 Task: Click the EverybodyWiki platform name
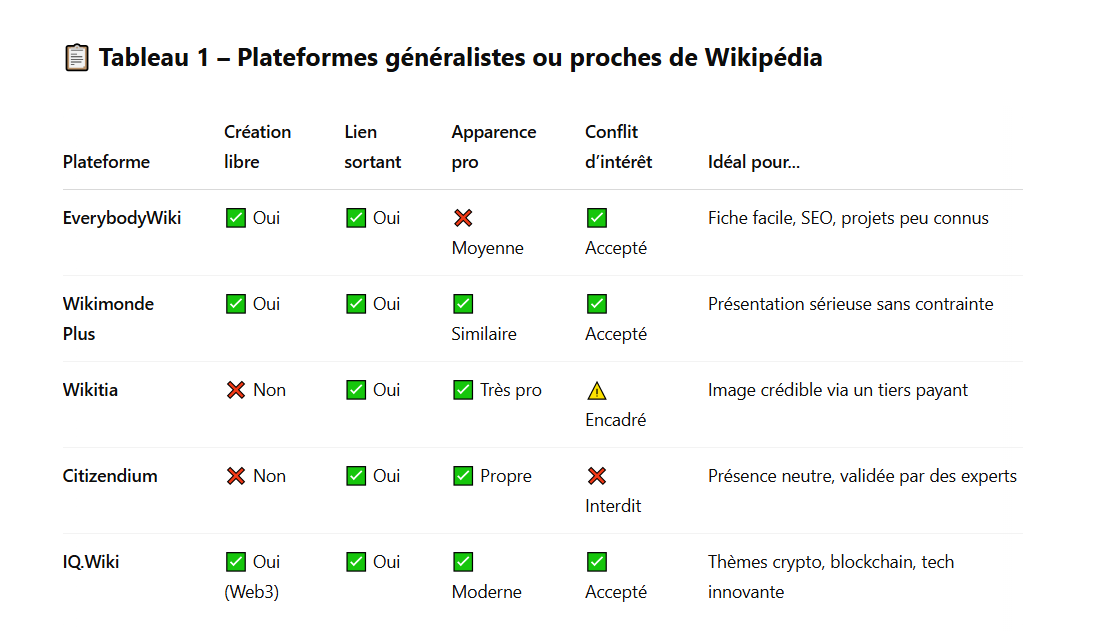coord(122,218)
